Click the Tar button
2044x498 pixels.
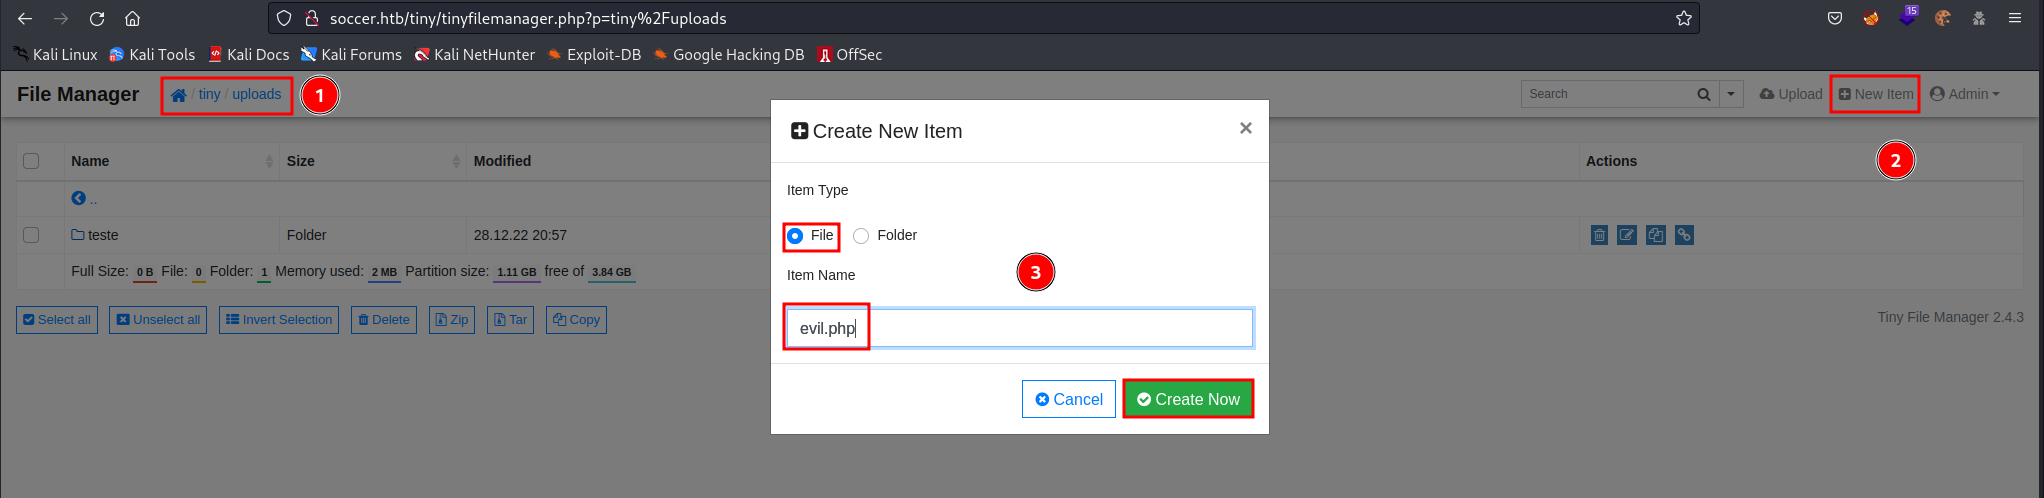pos(511,320)
